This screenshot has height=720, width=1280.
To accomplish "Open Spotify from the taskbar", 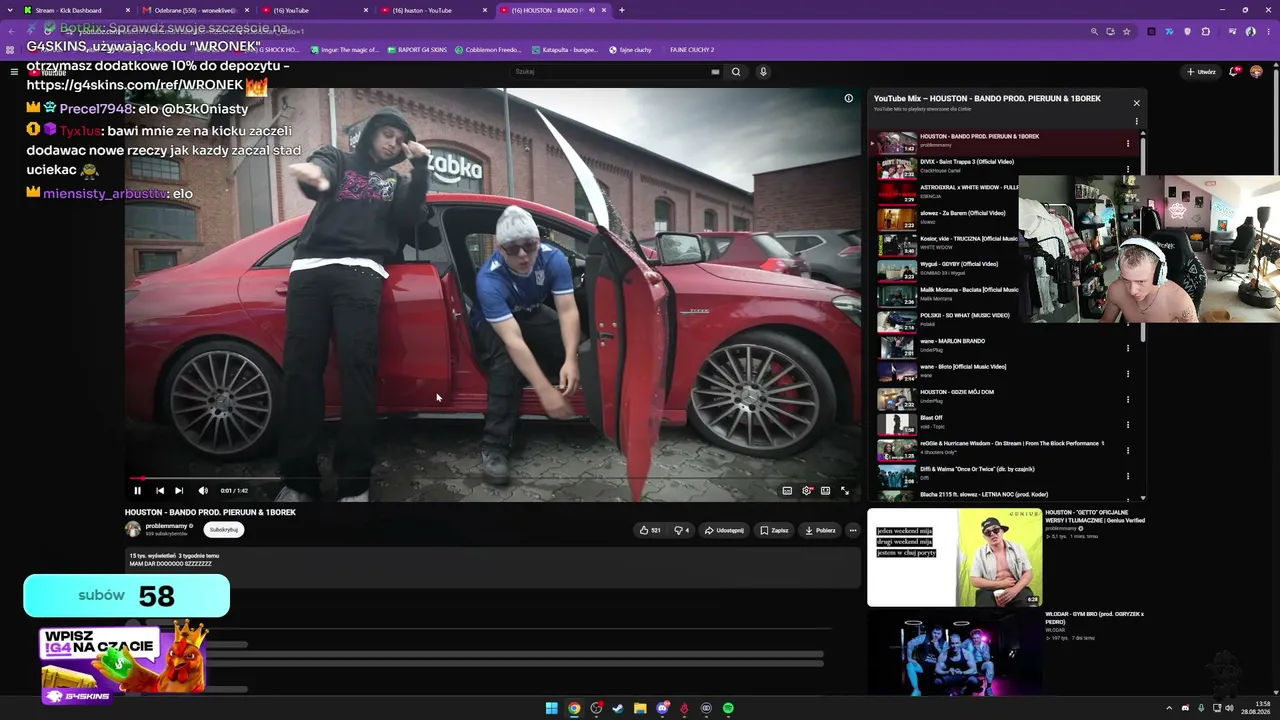I will coord(728,708).
